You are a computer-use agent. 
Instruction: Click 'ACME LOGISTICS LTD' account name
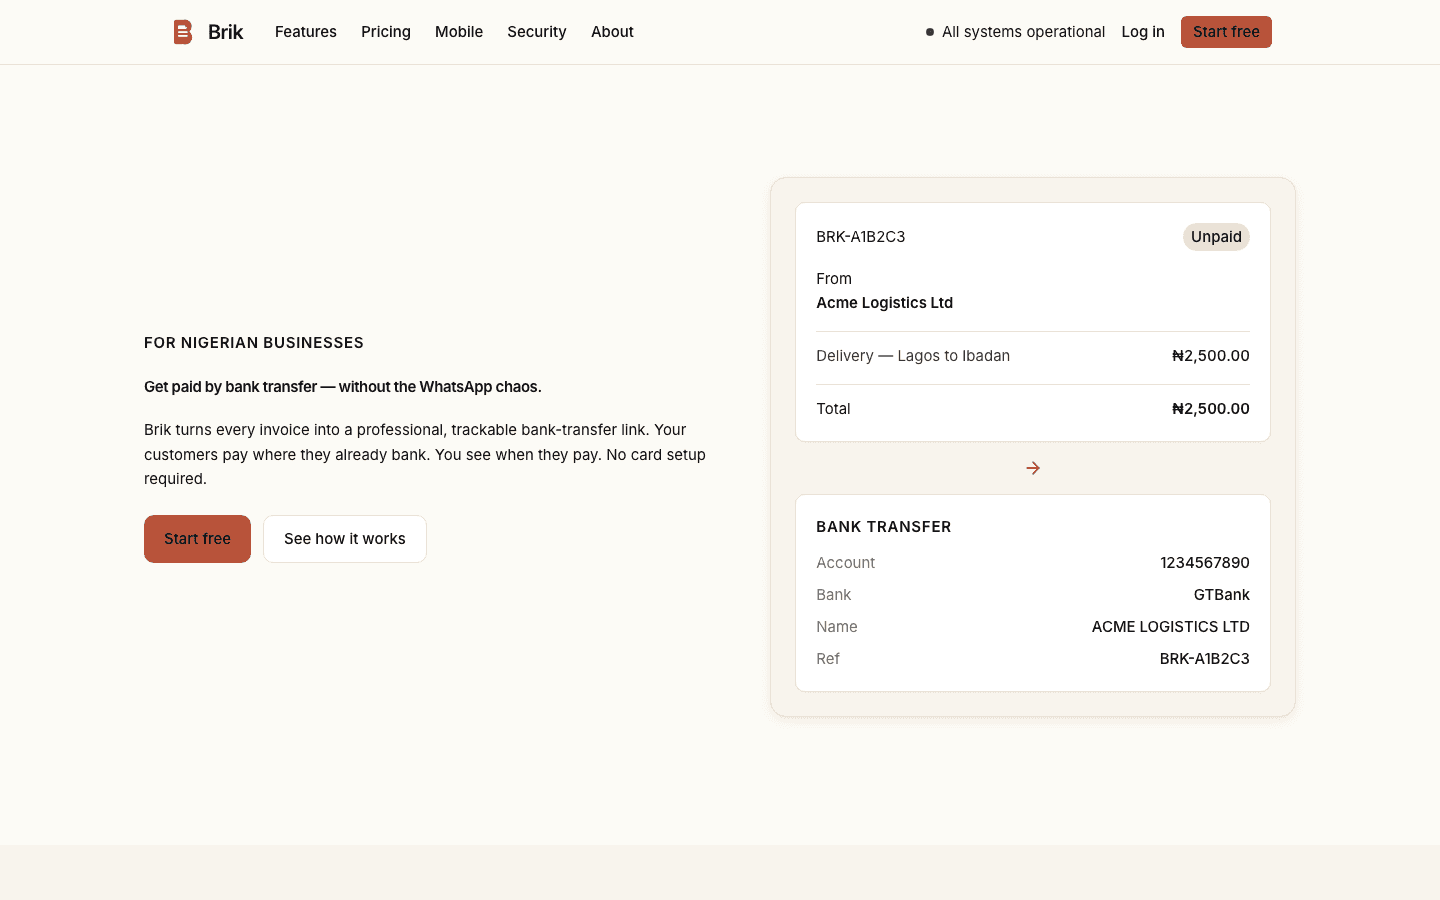pyautogui.click(x=1171, y=627)
